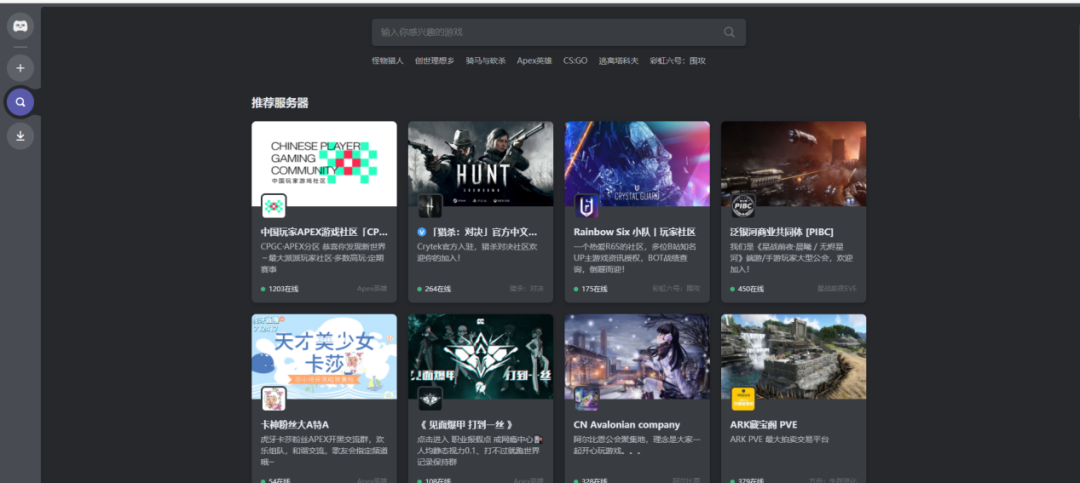This screenshot has height=483, width=1080.
Task: Click the download app icon in sidebar
Action: click(20, 136)
